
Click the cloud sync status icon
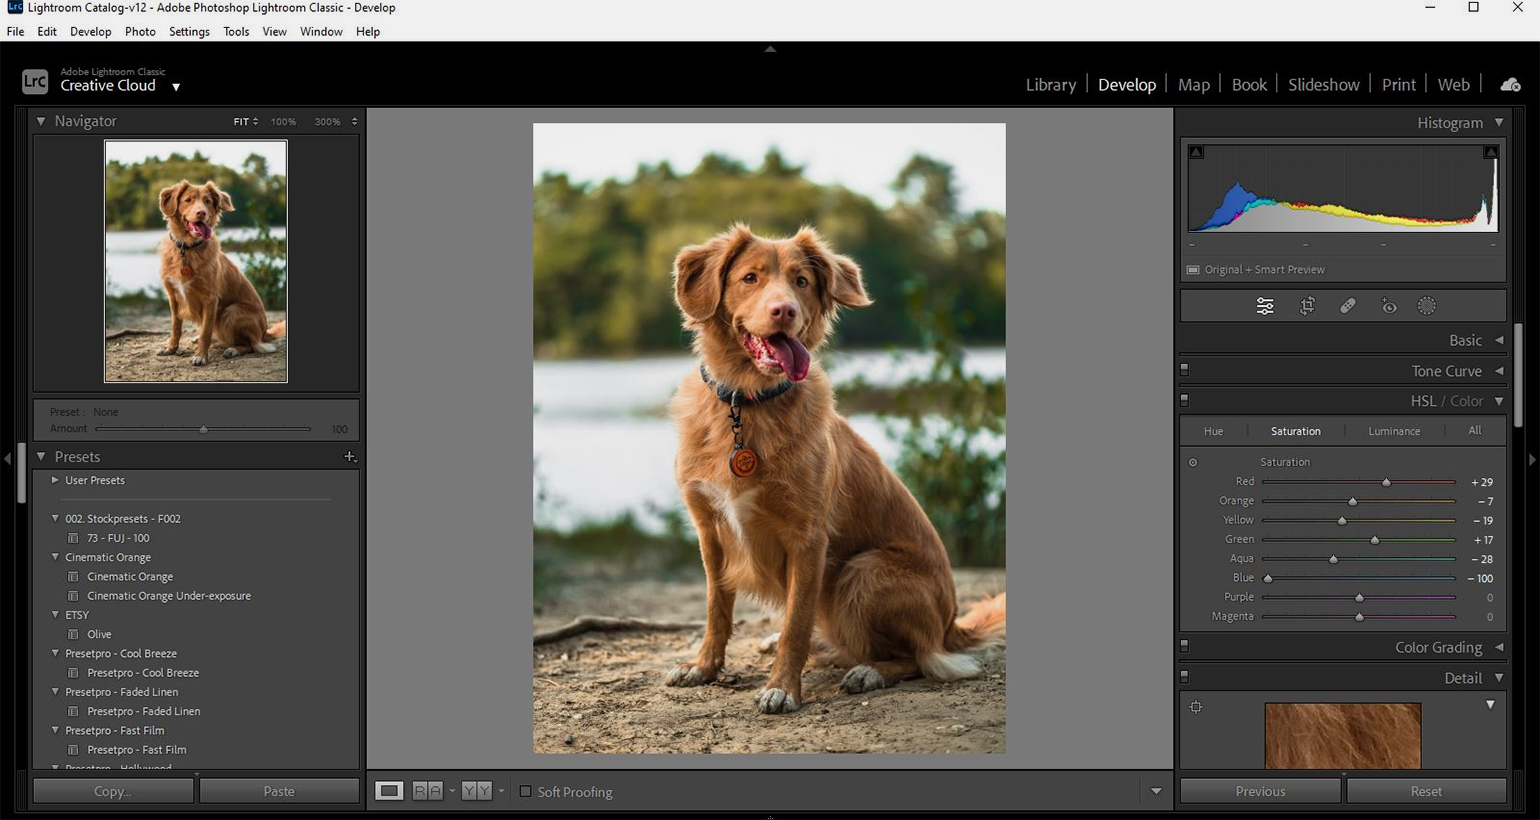click(1510, 85)
